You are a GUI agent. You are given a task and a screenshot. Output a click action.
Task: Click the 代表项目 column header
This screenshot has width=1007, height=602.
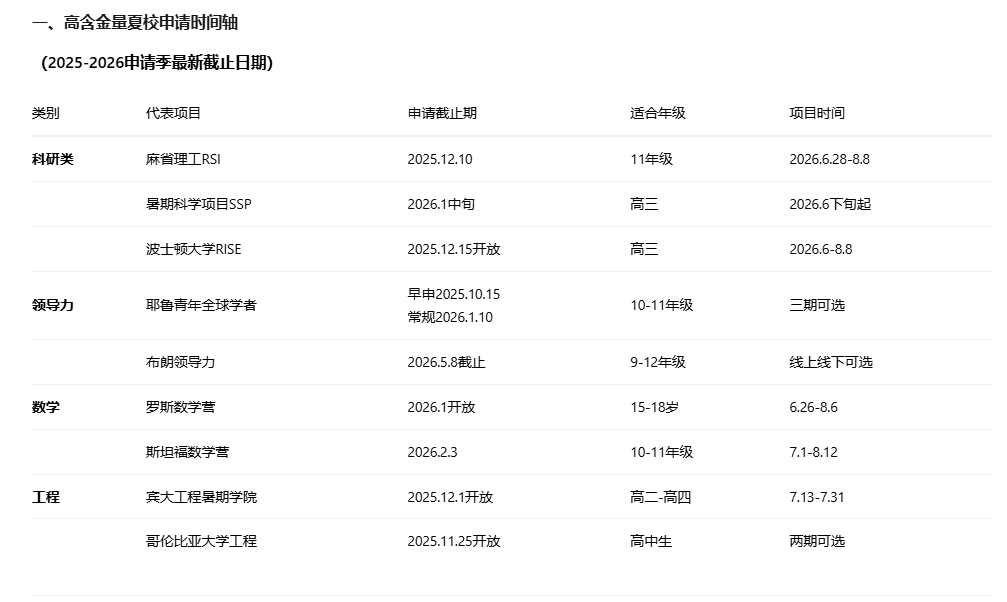(x=173, y=113)
